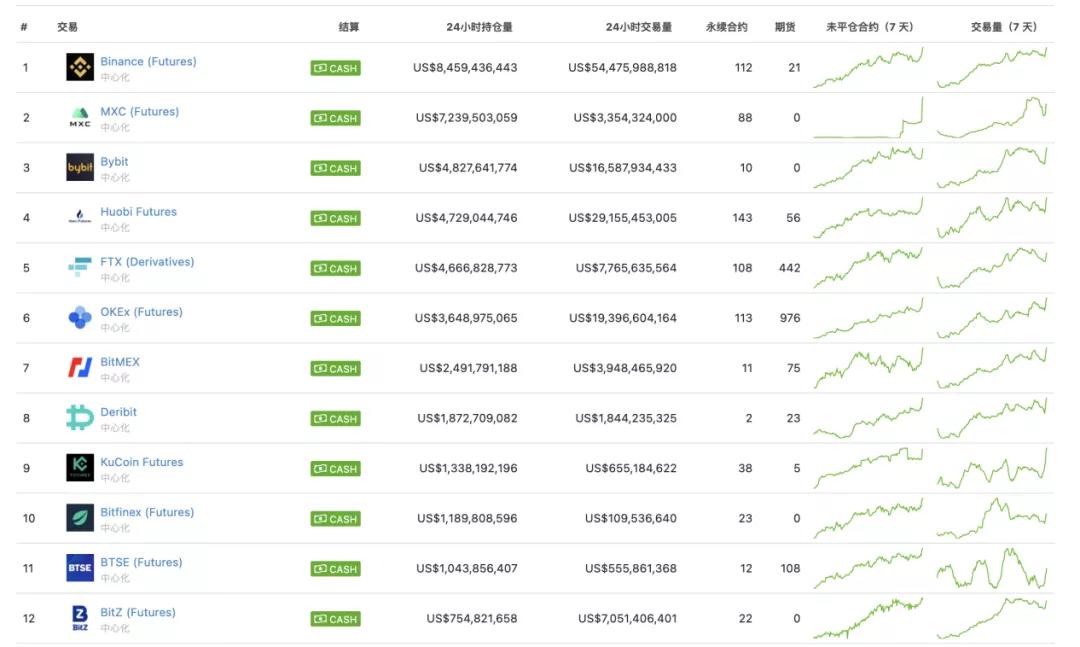Click the CASH badge in BitMEX row
Viewport: 1080px width, 647px height.
(335, 369)
